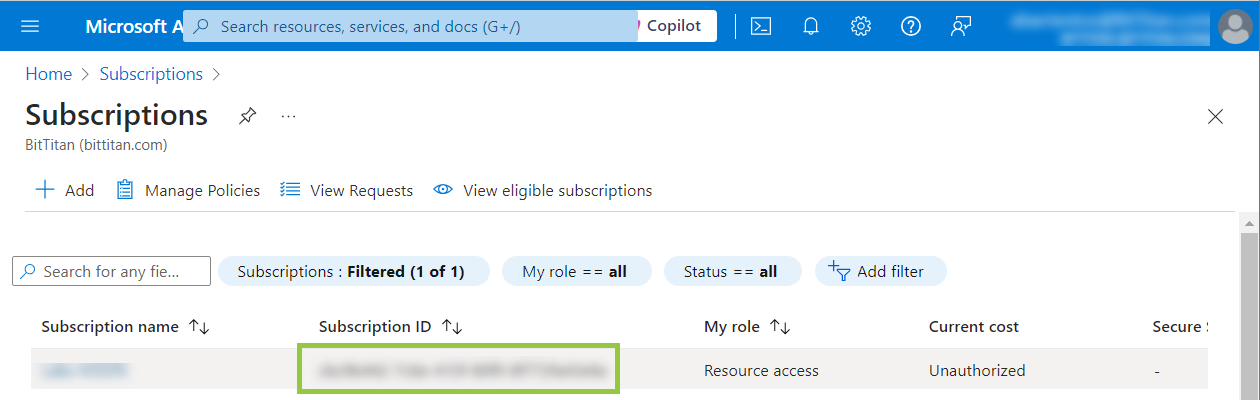The height and width of the screenshot is (400, 1260).
Task: Open the ellipsis more options menu
Action: tap(288, 116)
